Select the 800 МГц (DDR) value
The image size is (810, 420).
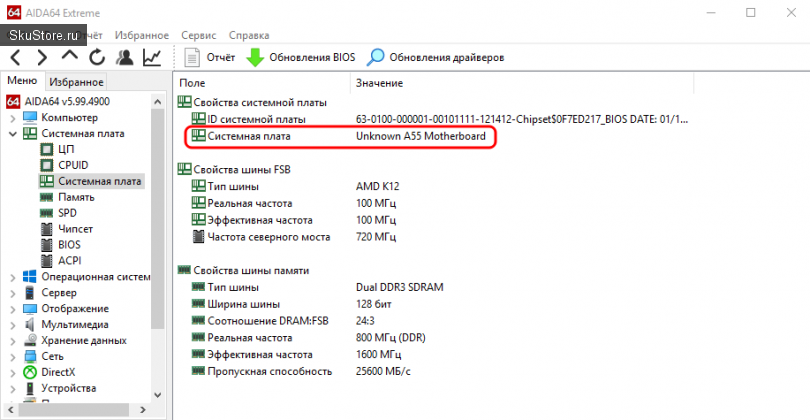point(391,338)
